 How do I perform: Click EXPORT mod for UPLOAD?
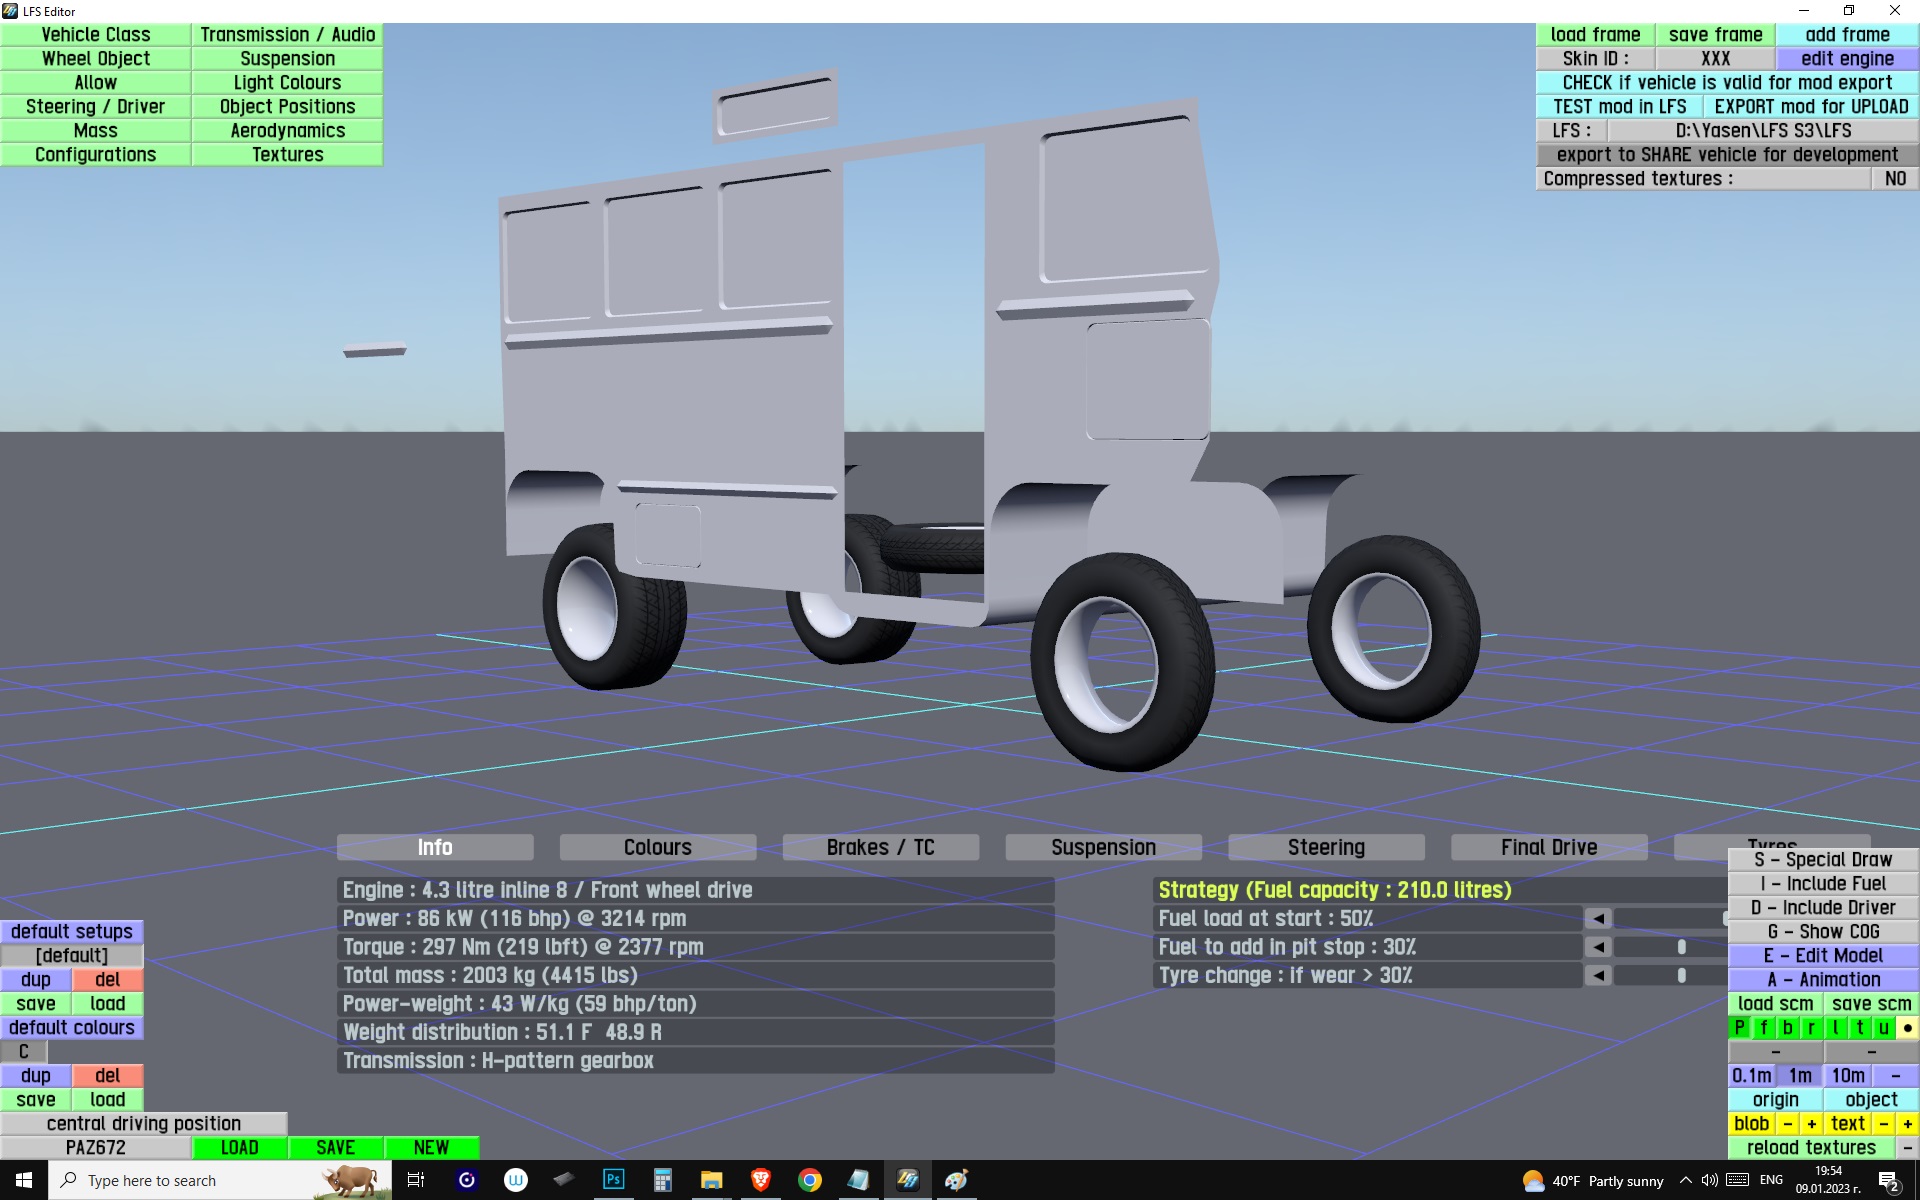1811,106
